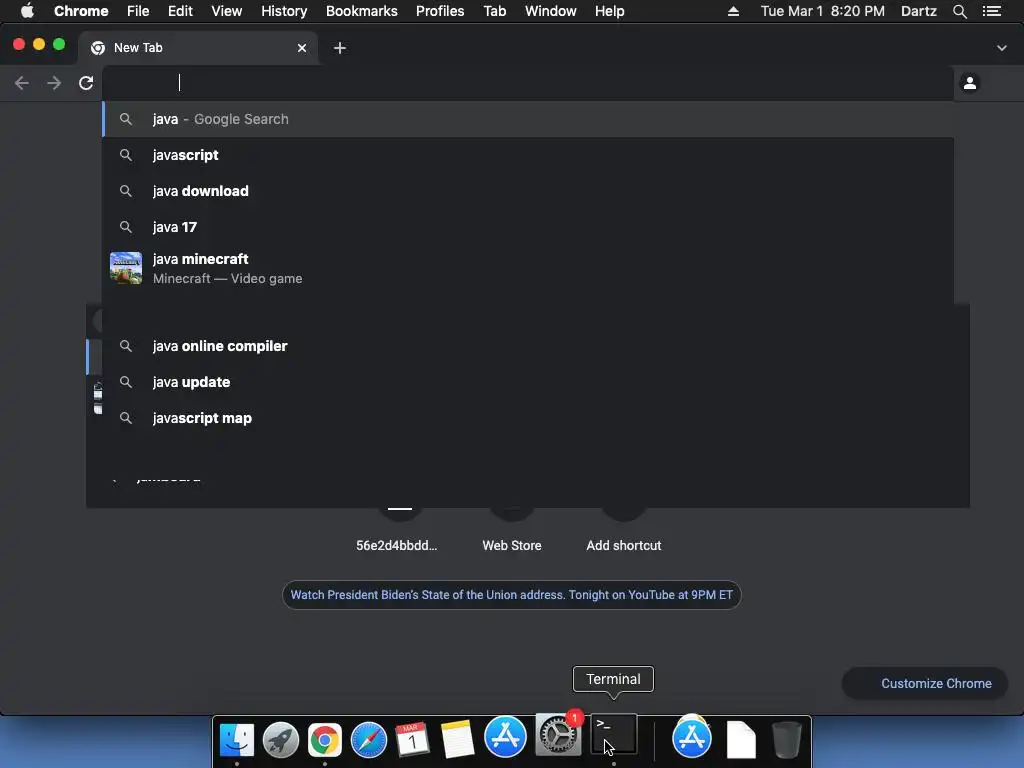Open Safari compass icon in dock
This screenshot has width=1024, height=768.
click(x=369, y=740)
